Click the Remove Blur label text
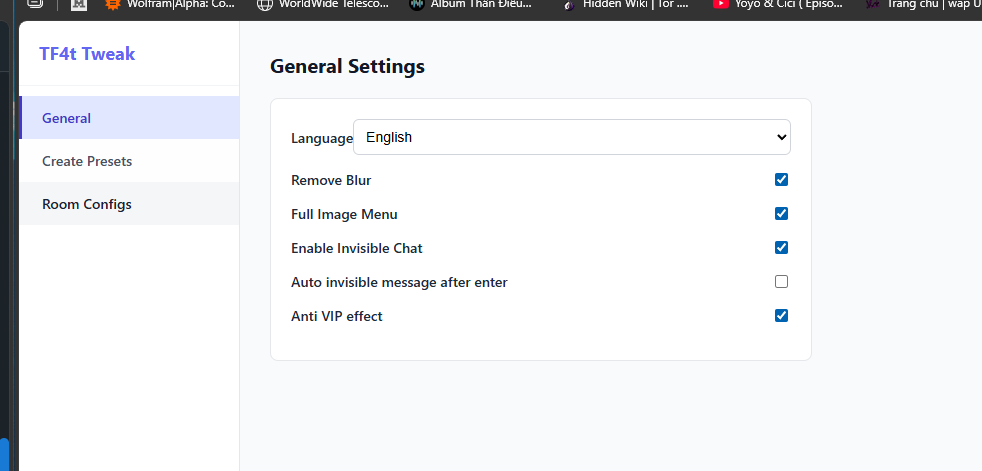Image resolution: width=982 pixels, height=471 pixels. pos(331,180)
